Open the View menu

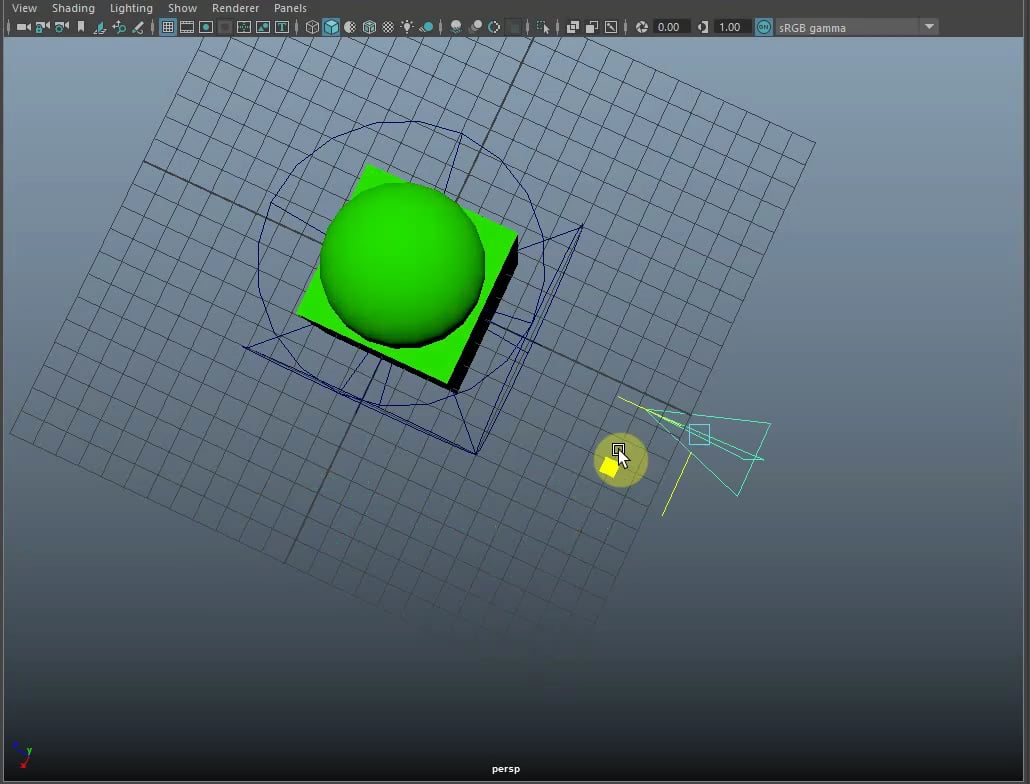(x=25, y=8)
